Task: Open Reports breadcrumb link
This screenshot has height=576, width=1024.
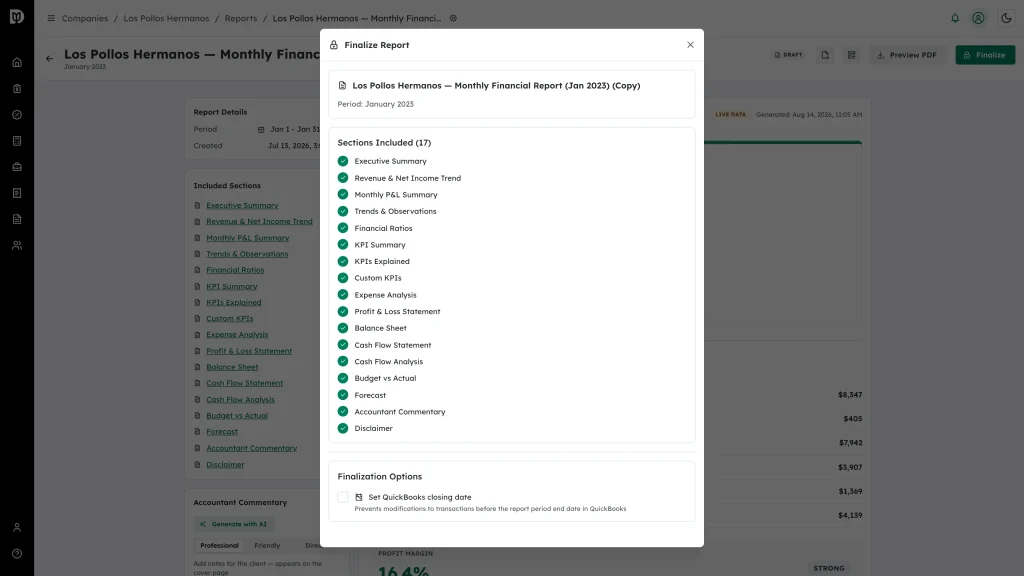Action: pos(241,18)
